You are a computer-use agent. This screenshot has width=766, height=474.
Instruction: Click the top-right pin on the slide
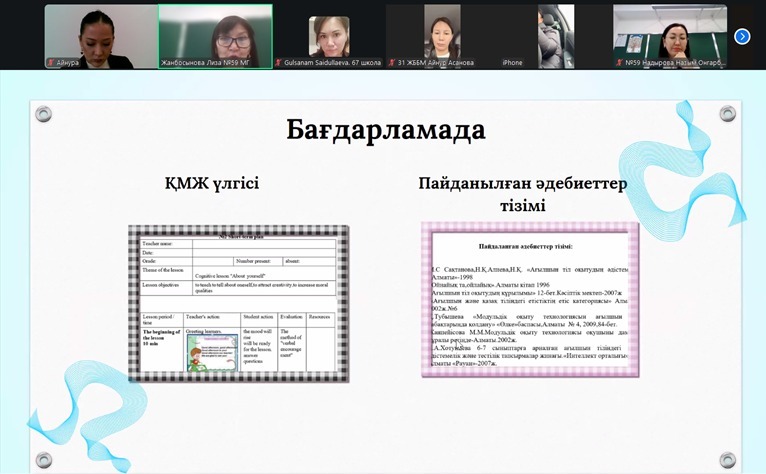(727, 114)
